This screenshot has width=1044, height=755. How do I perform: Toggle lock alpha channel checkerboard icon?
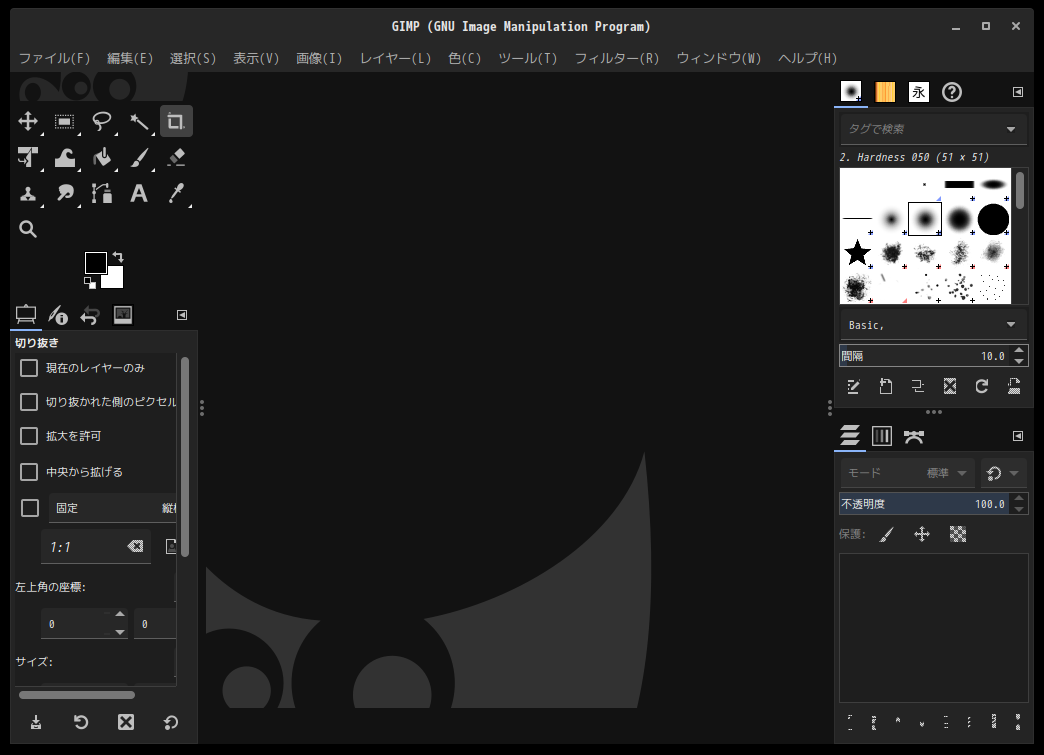coord(957,534)
